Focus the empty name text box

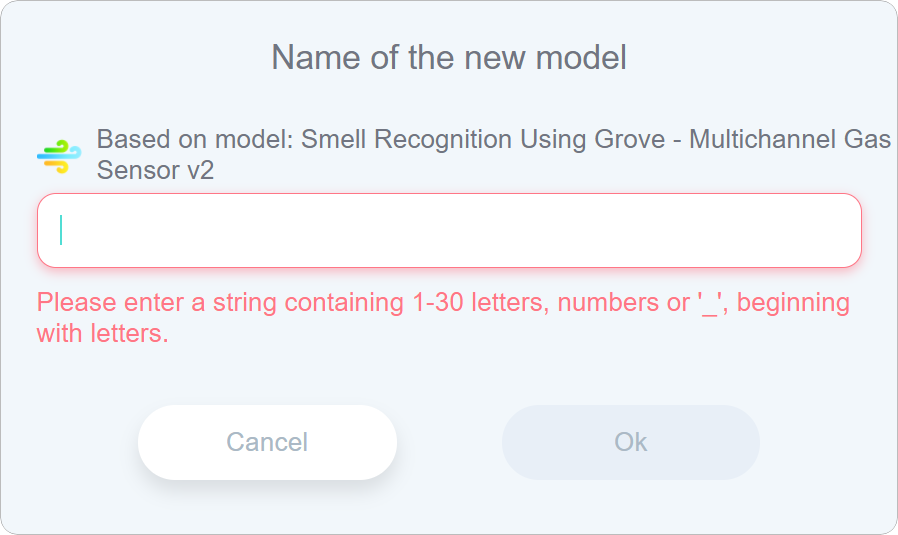(x=449, y=231)
